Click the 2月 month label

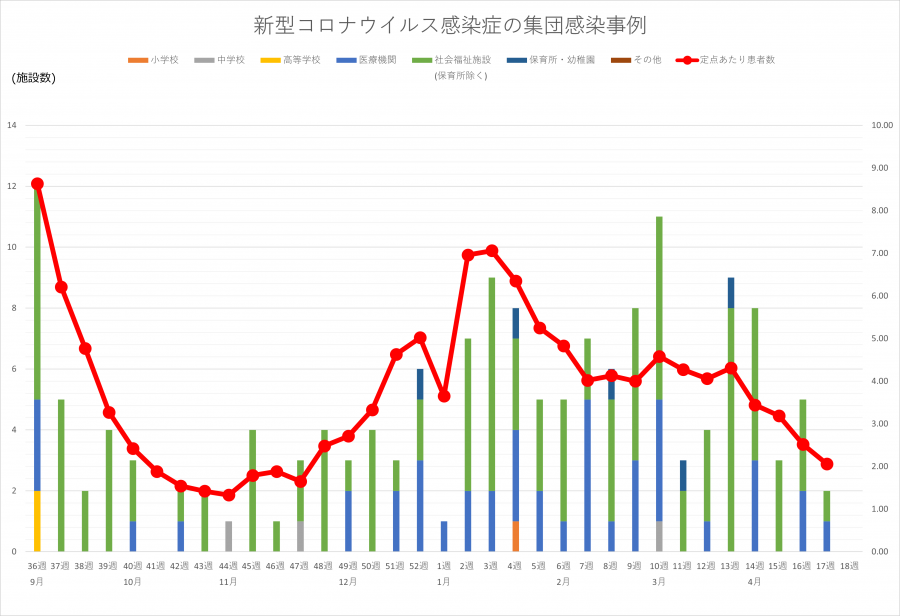coord(563,582)
